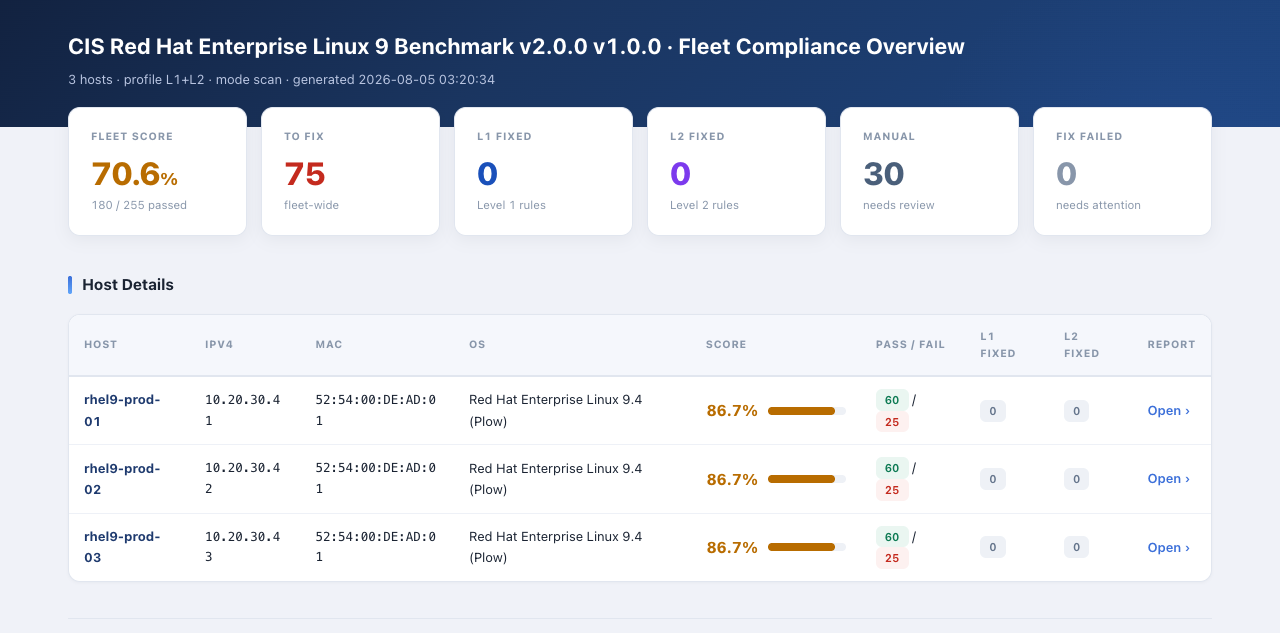This screenshot has width=1280, height=633.
Task: Select the rhel9-prod-03 host name
Action: pos(122,547)
